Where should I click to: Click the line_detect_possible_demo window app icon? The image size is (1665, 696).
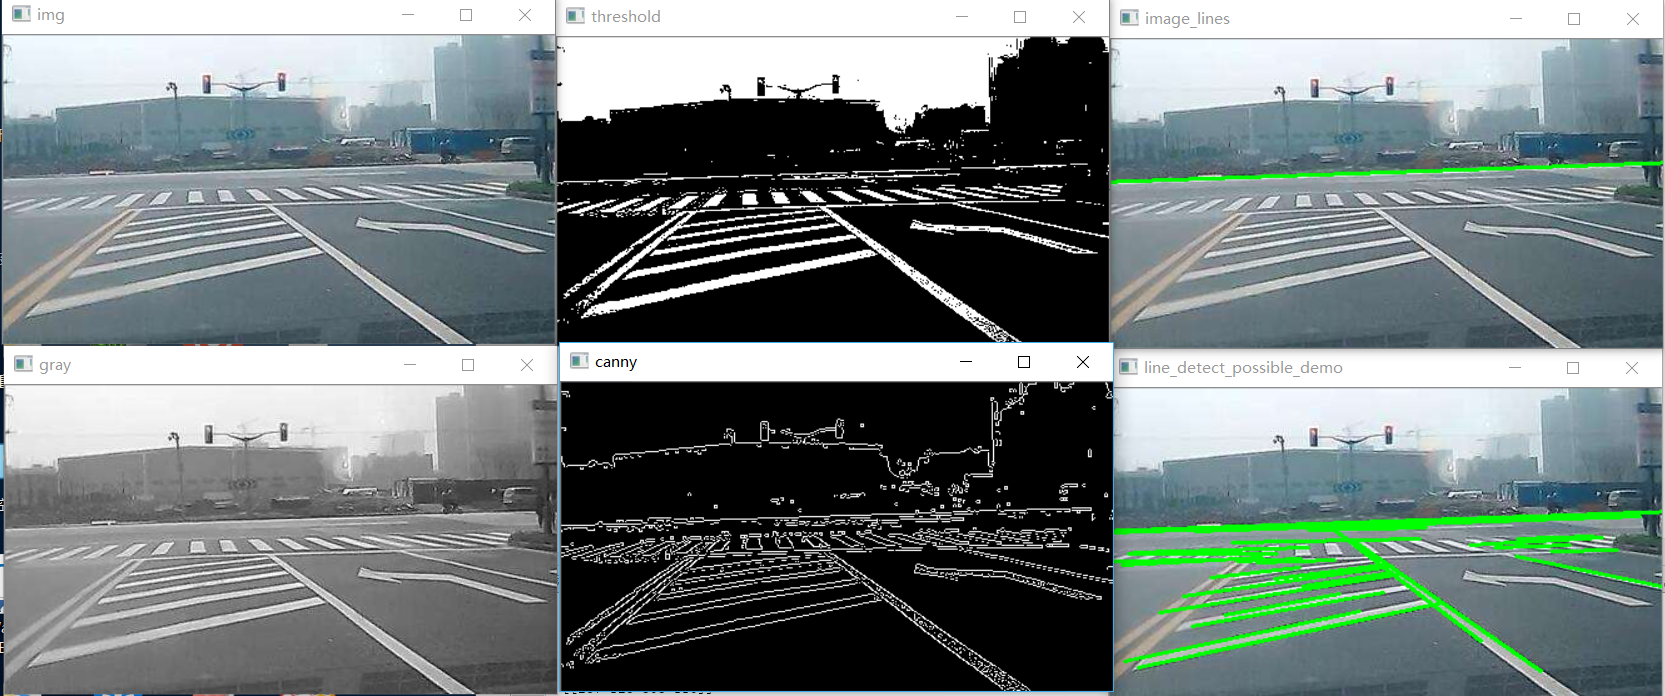(x=1128, y=367)
